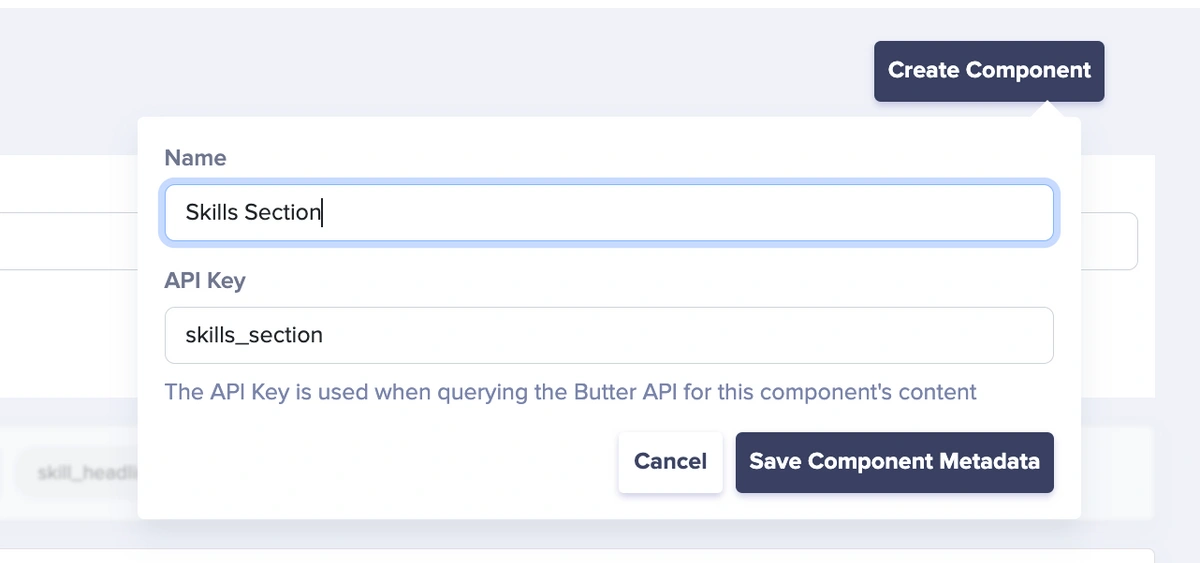Click the API Key helper description text
This screenshot has height=563, width=1200.
570,392
